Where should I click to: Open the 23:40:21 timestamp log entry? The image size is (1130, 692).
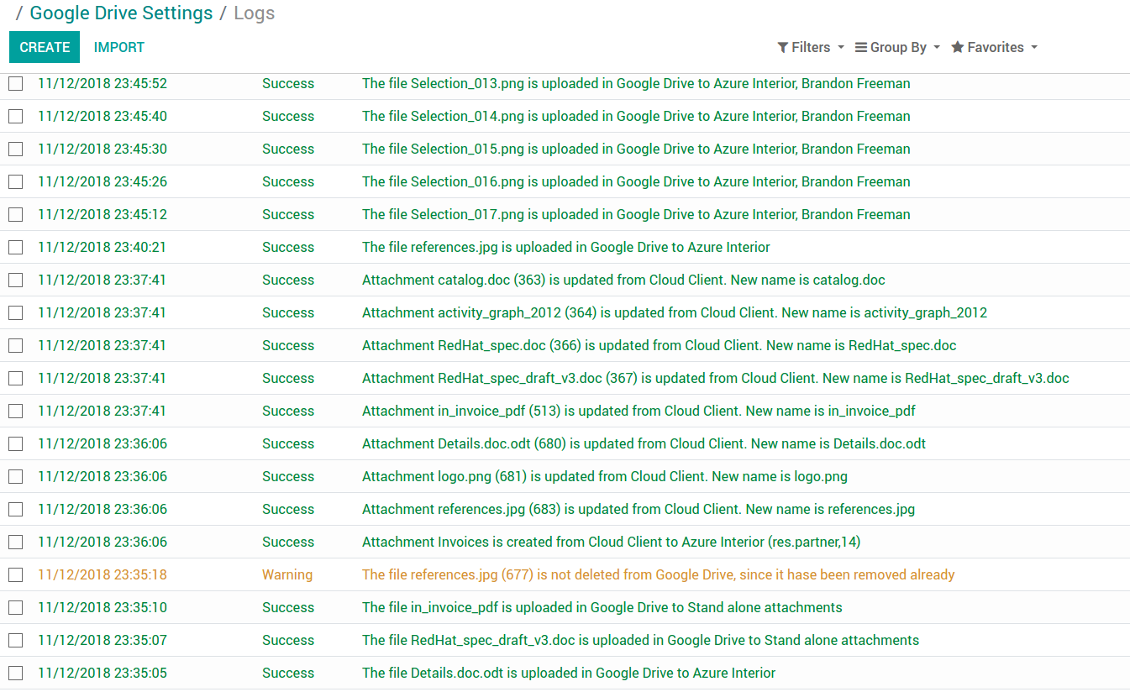click(x=102, y=247)
